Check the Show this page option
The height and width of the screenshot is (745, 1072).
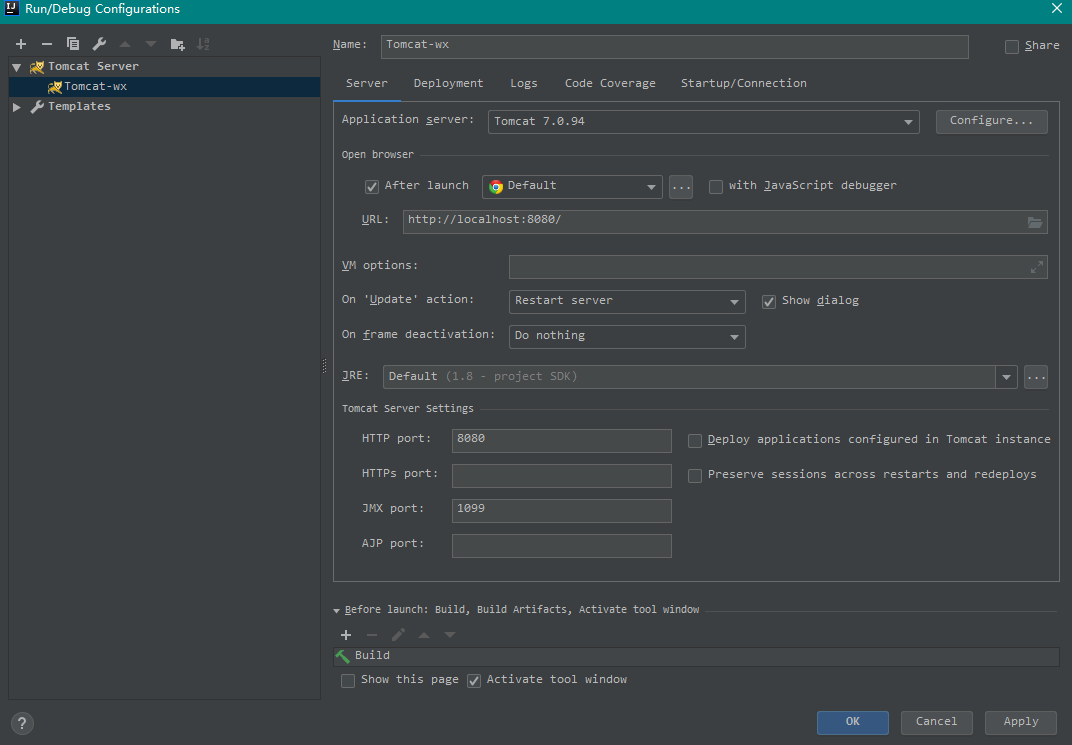point(348,681)
